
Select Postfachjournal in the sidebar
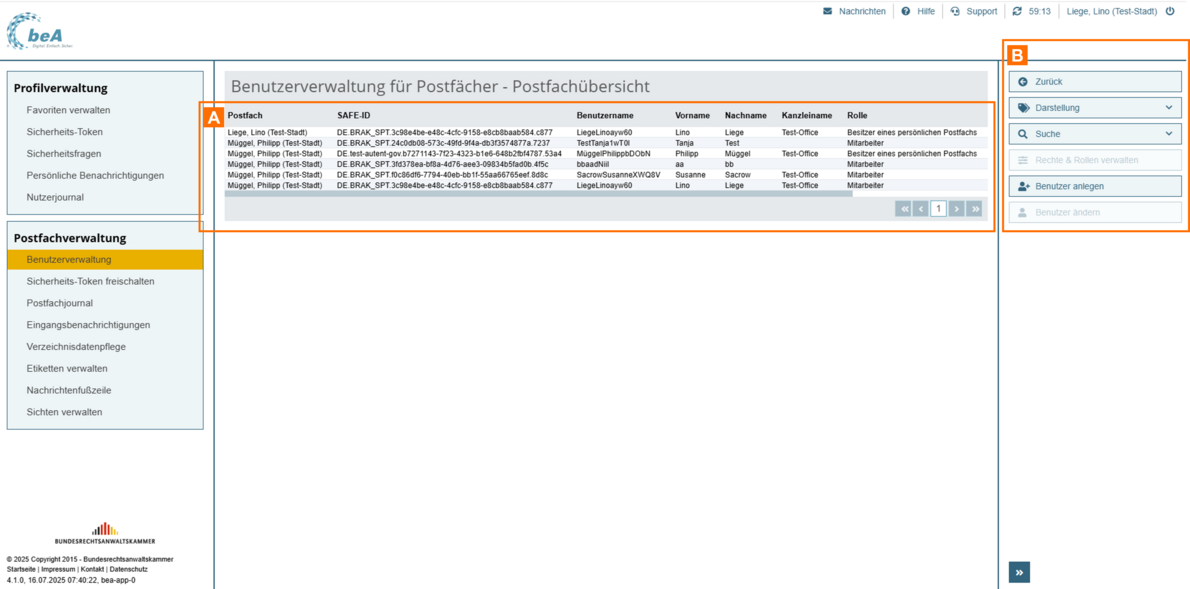click(59, 303)
